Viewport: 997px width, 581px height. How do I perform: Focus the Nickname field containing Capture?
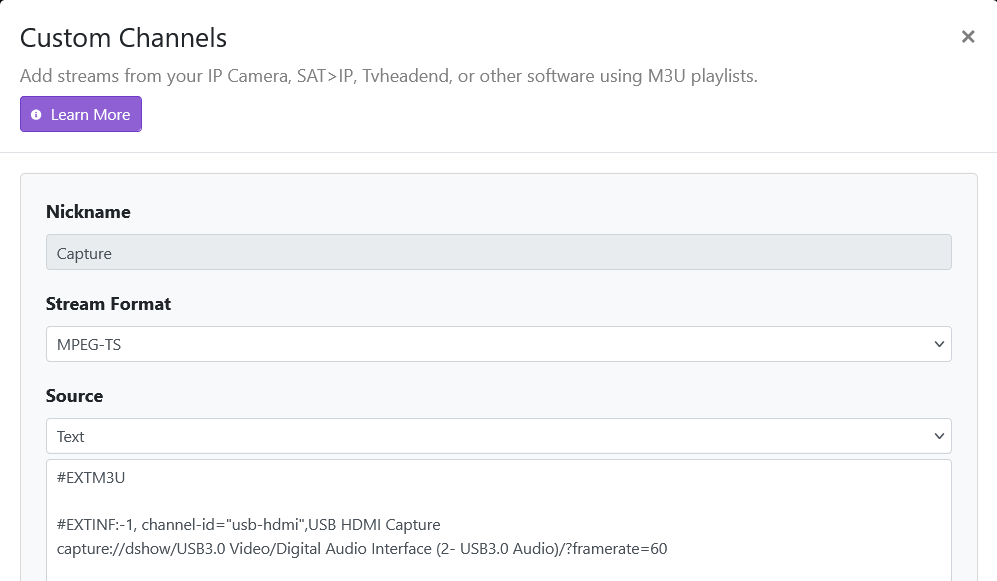point(498,252)
